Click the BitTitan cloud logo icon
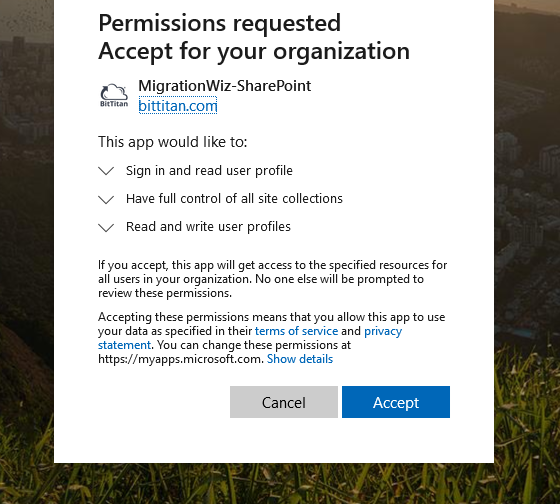Screen dimensions: 560x504 (x=114, y=95)
